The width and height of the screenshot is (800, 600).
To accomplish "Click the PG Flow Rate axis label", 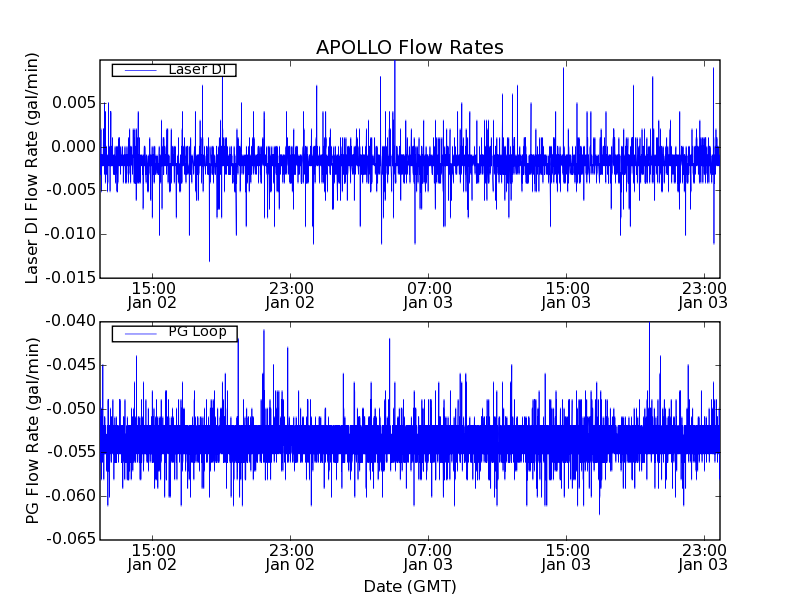I will point(32,431).
